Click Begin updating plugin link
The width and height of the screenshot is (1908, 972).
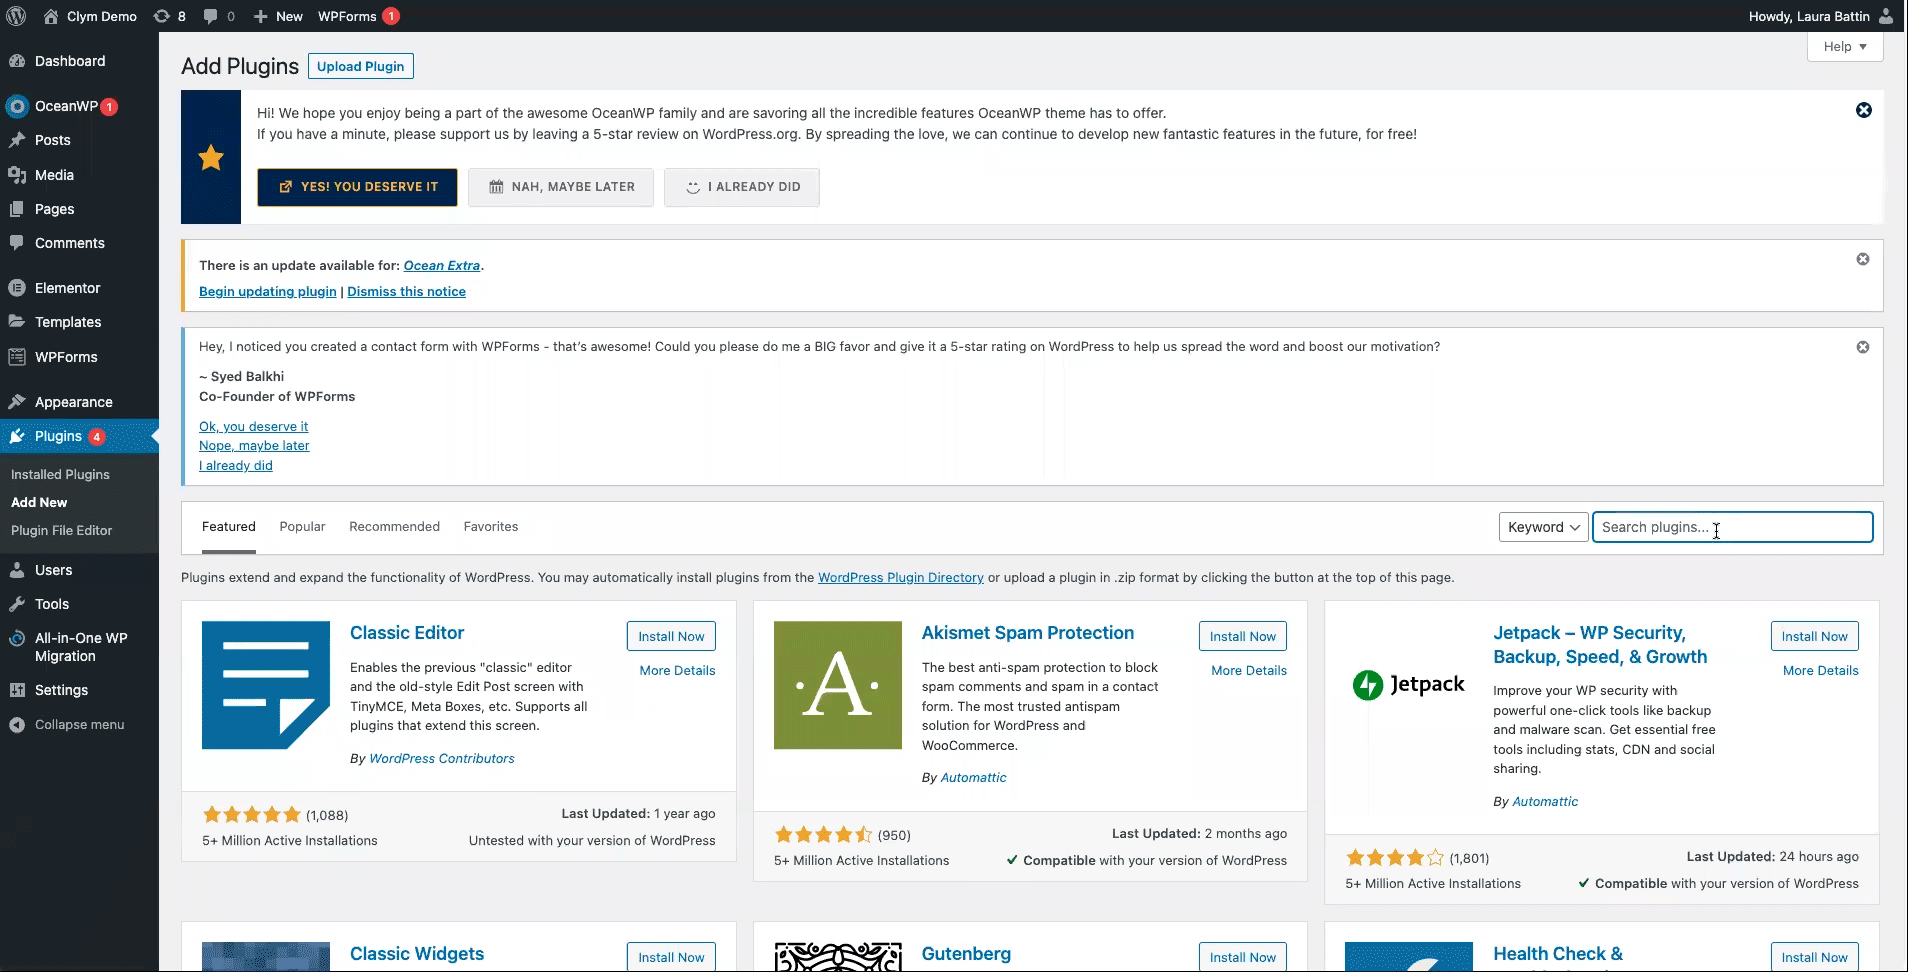tap(267, 291)
